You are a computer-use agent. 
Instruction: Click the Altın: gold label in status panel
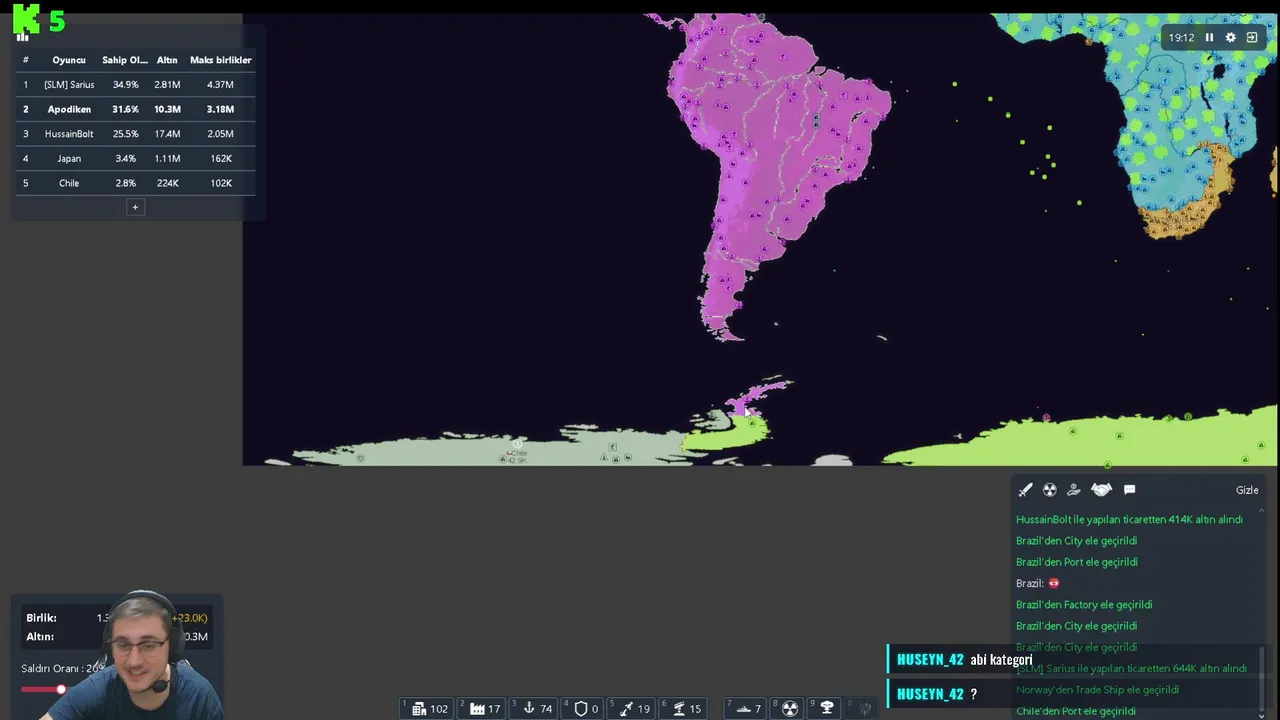pyautogui.click(x=40, y=637)
